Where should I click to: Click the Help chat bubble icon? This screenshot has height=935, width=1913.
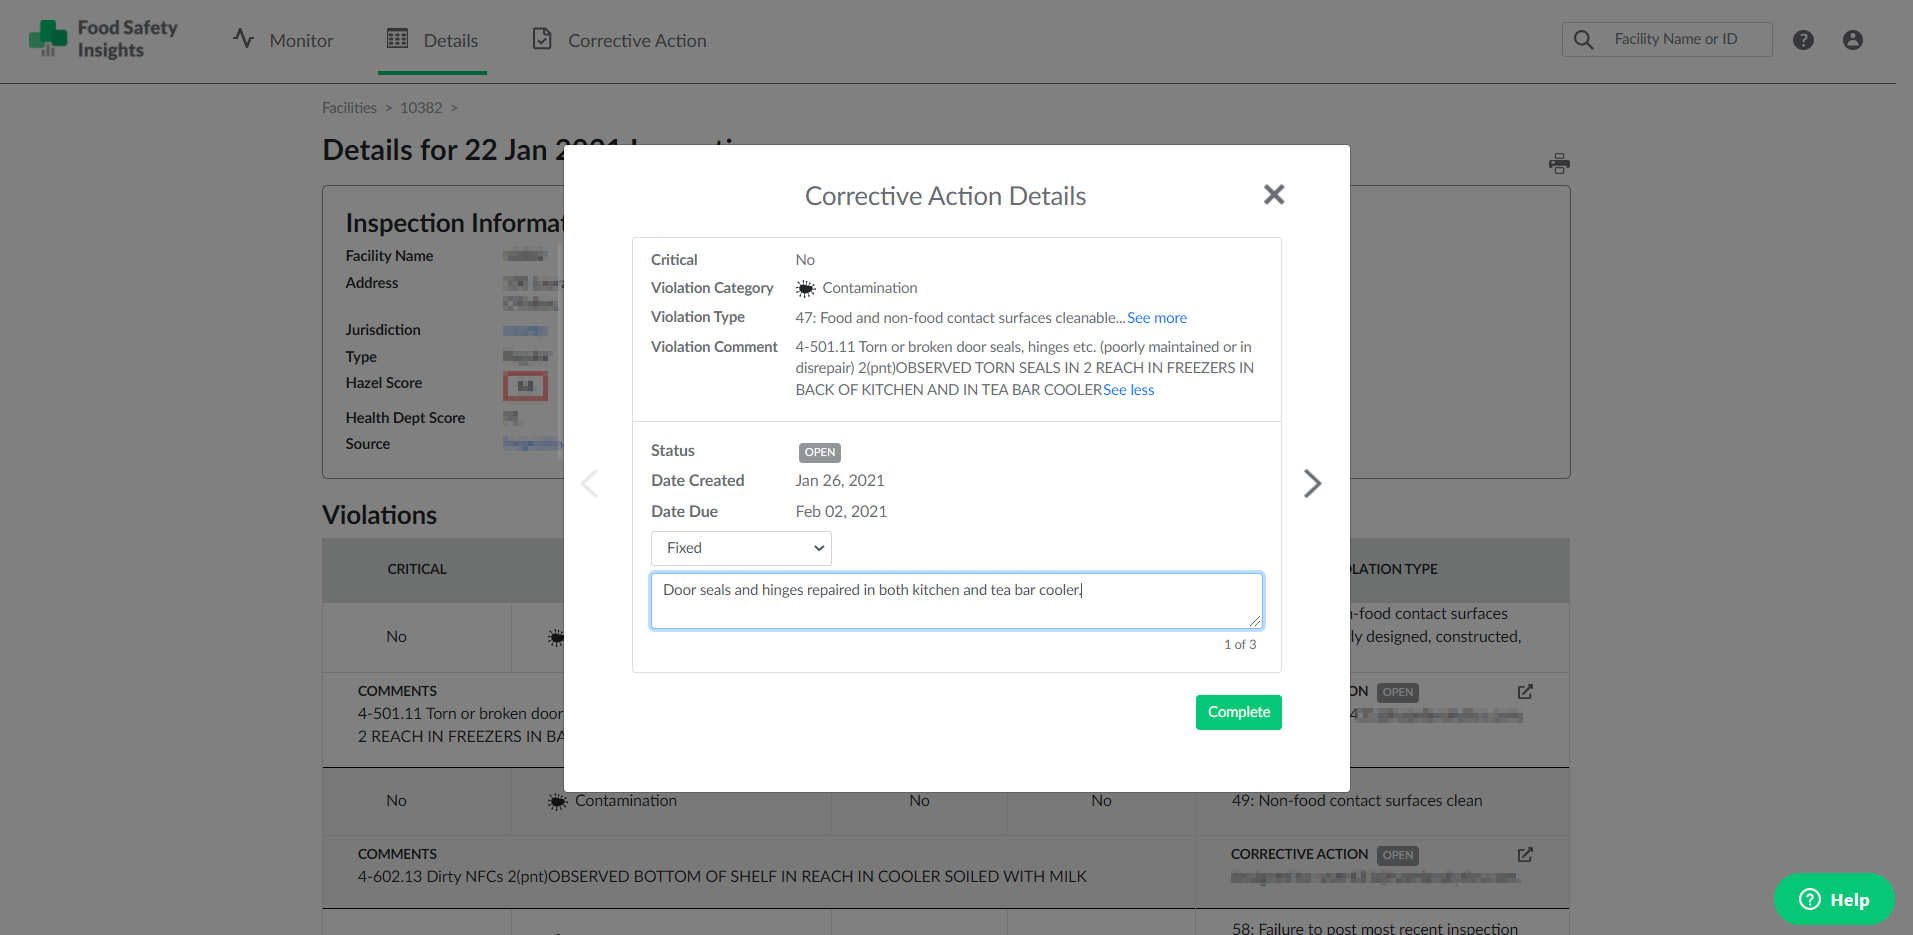pos(1808,899)
